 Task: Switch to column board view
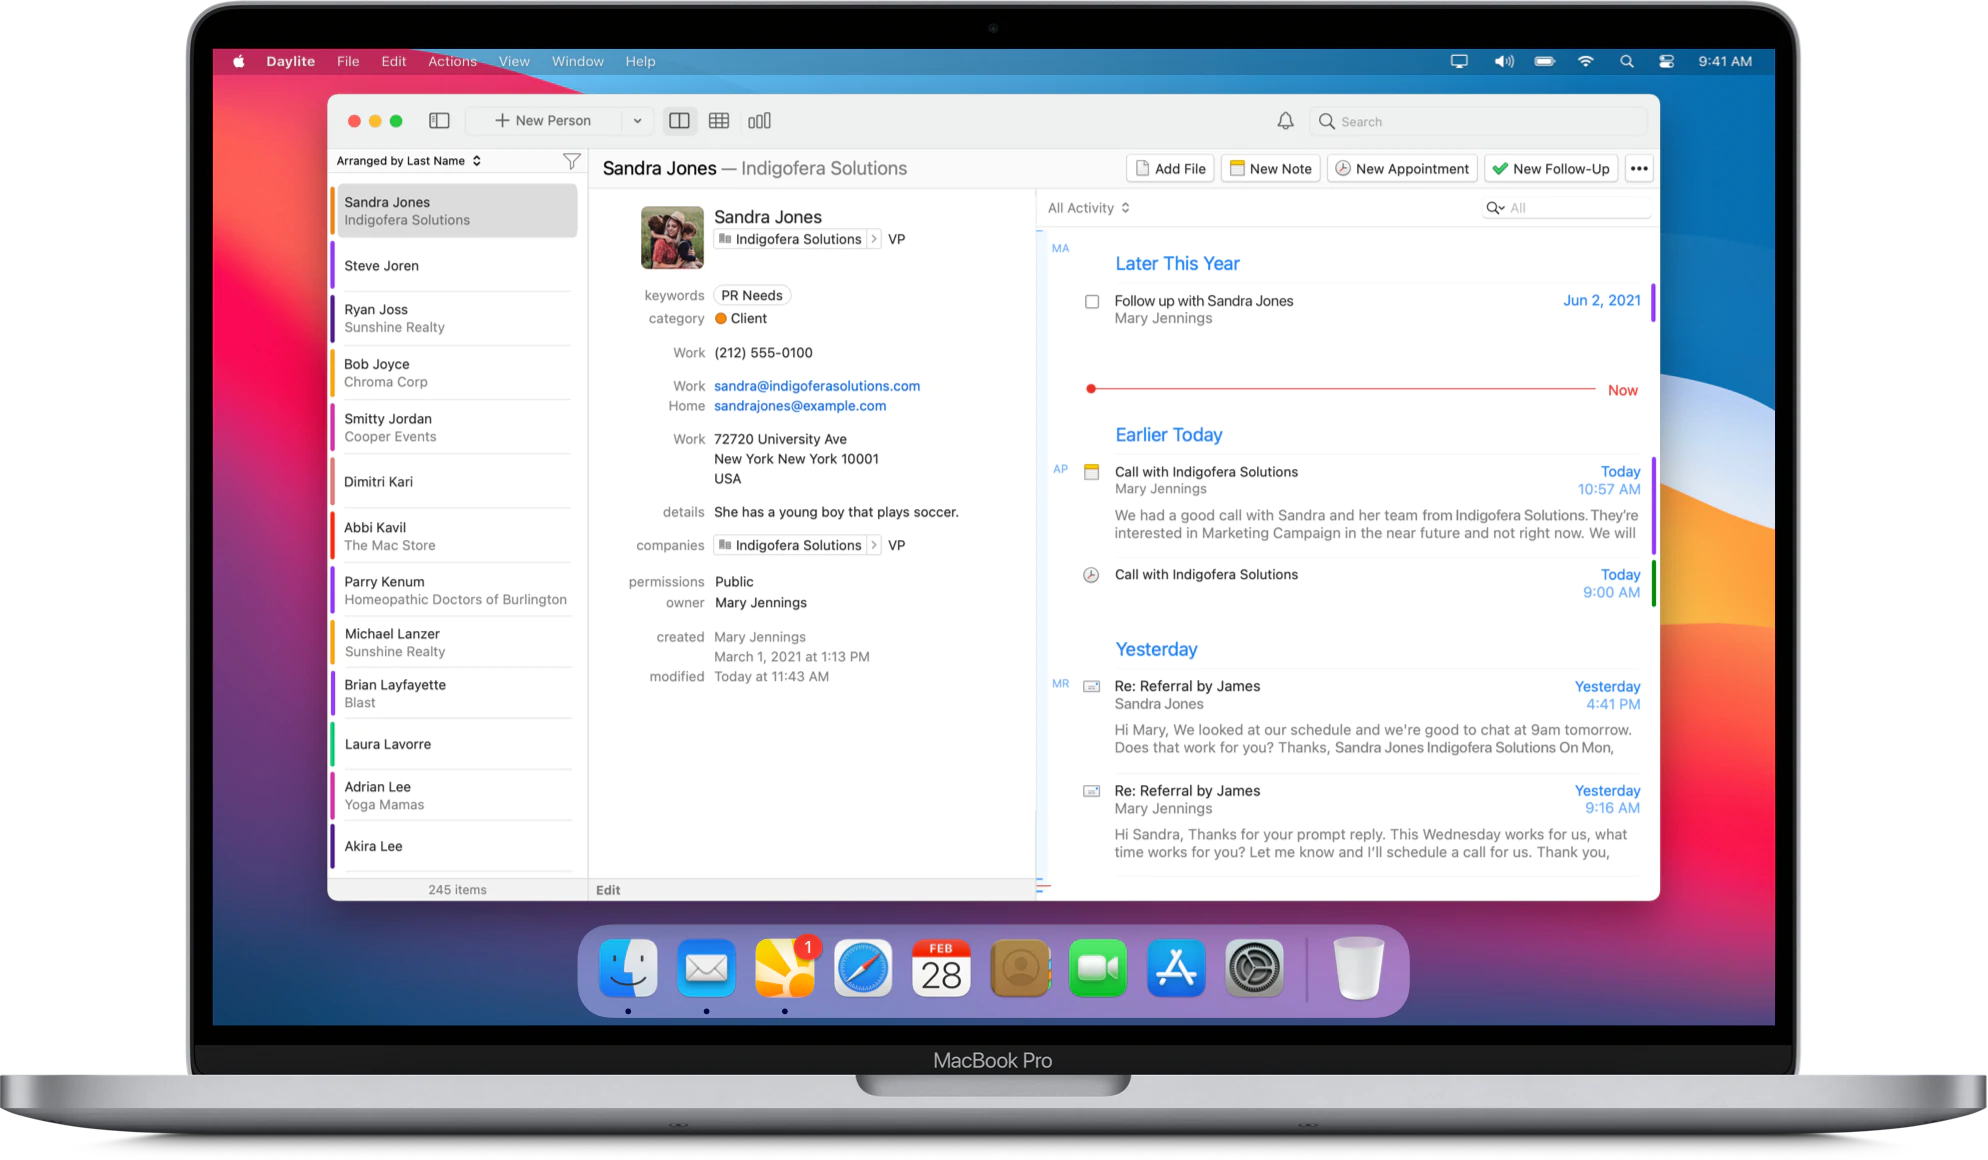coord(759,121)
